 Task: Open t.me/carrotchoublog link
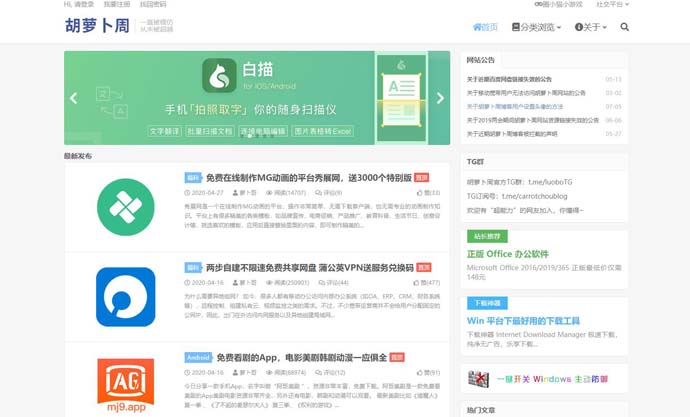coord(534,196)
